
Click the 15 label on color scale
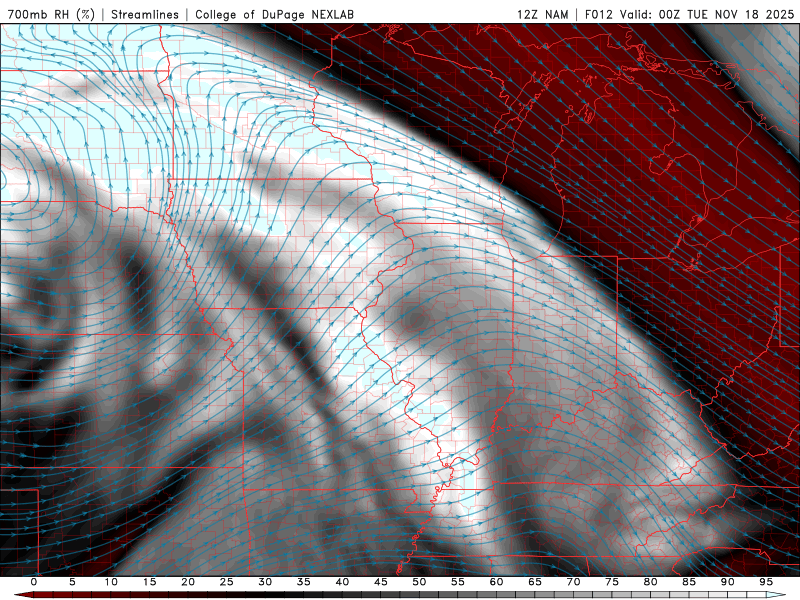(149, 582)
